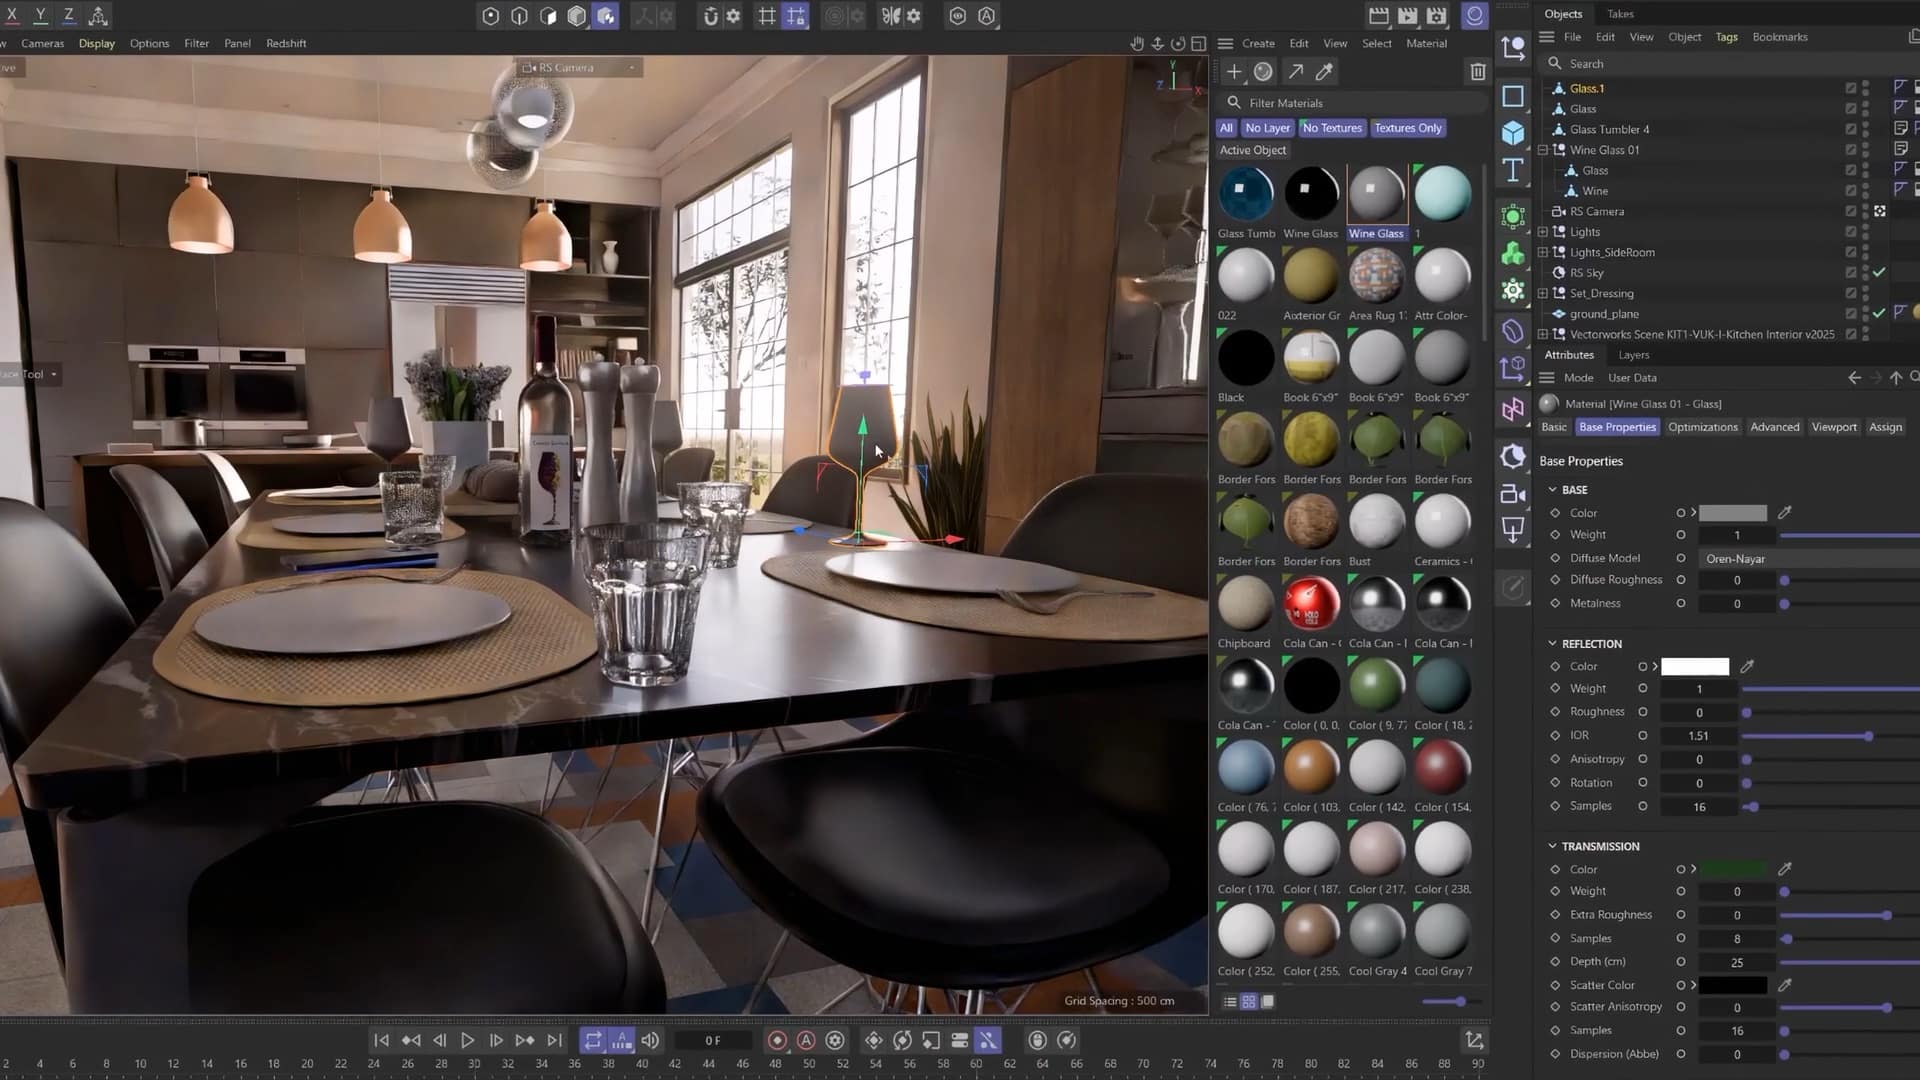
Task: Select the Cola Can red material thumbnail
Action: pyautogui.click(x=1311, y=604)
